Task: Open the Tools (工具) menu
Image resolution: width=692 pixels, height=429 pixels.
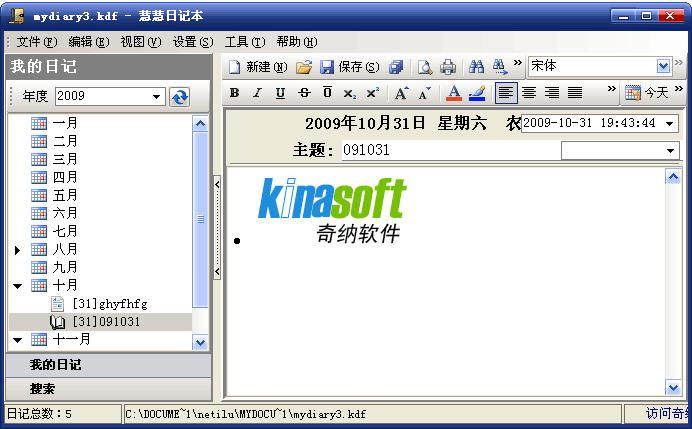Action: pyautogui.click(x=245, y=42)
